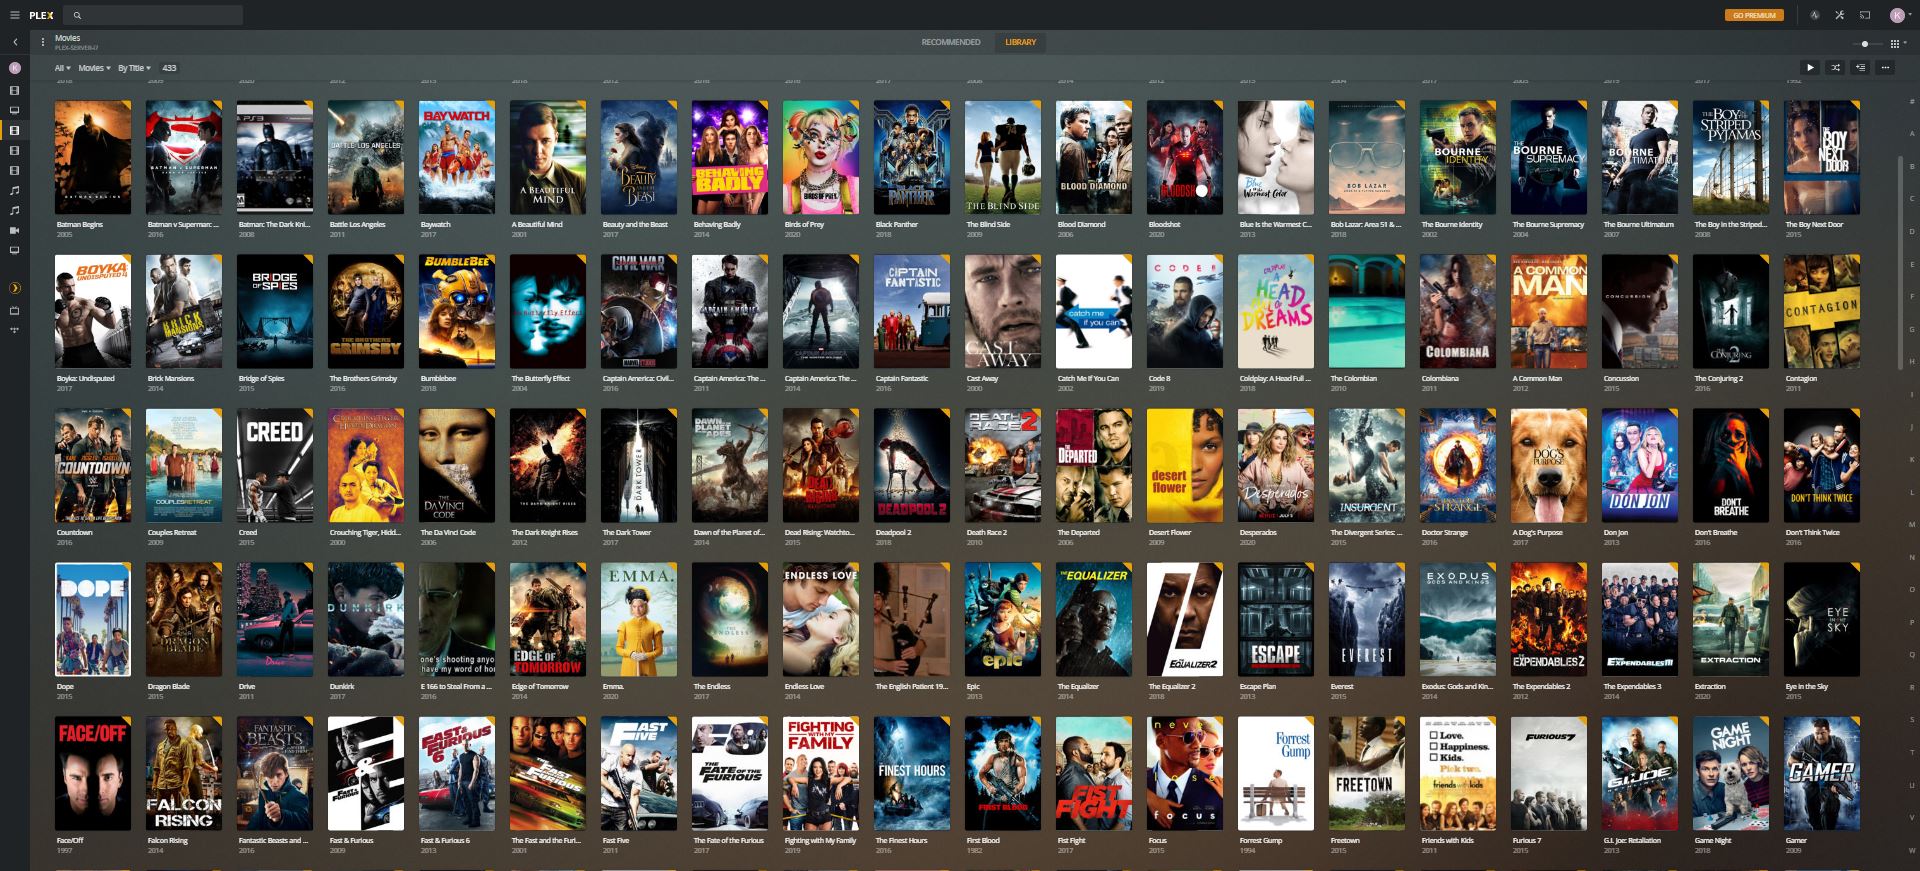Jump to letter M in alphabet index
This screenshot has height=871, width=1920.
1912,524
